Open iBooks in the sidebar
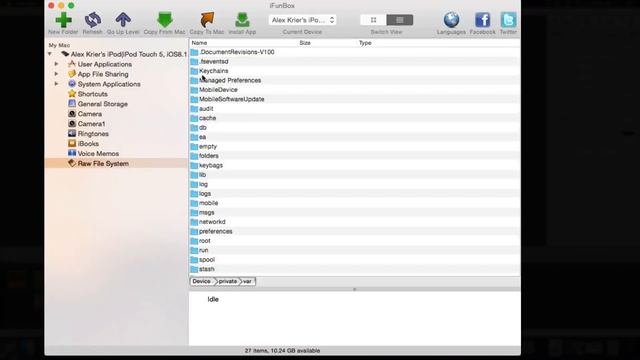This screenshot has height=360, width=640. click(88, 144)
